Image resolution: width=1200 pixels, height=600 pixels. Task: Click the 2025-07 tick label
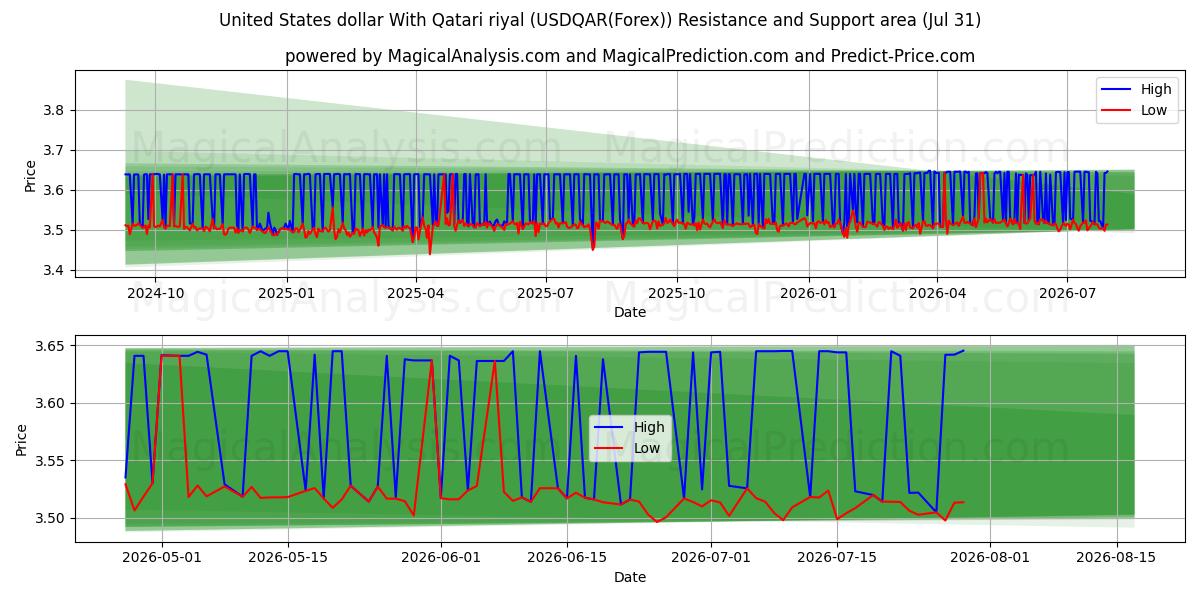(x=546, y=293)
